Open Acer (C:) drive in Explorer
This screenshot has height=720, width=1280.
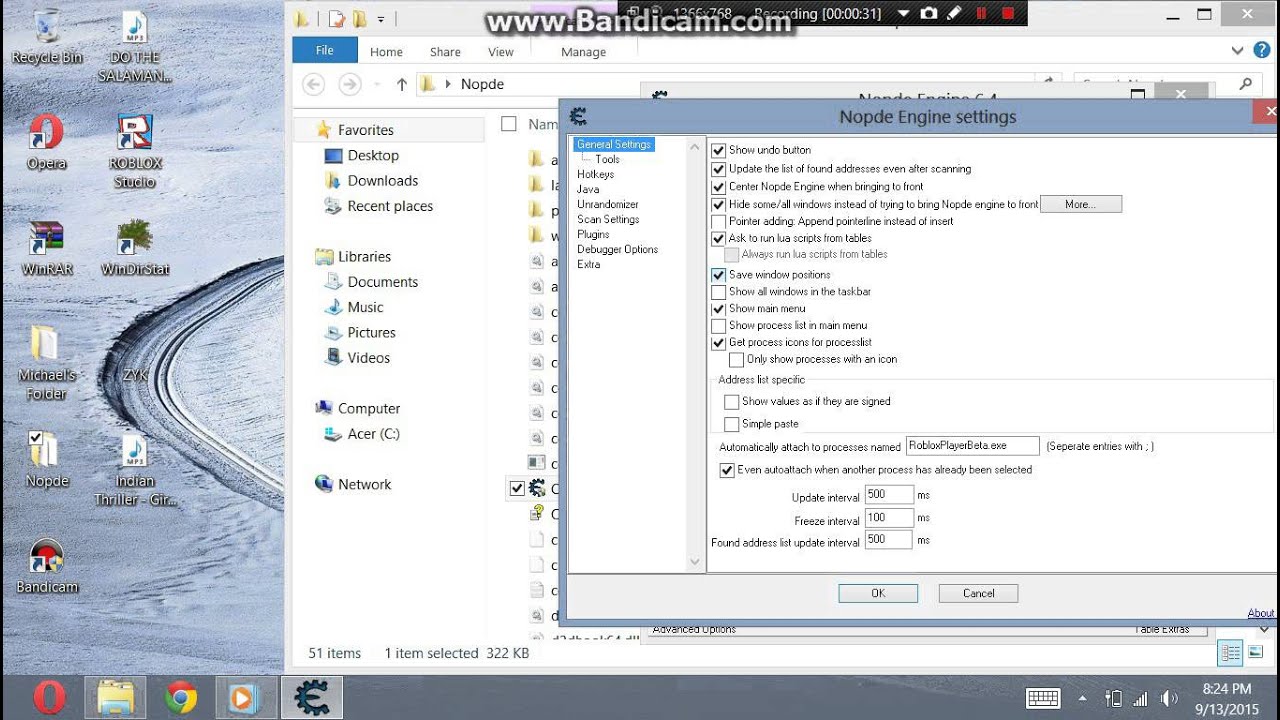(373, 434)
